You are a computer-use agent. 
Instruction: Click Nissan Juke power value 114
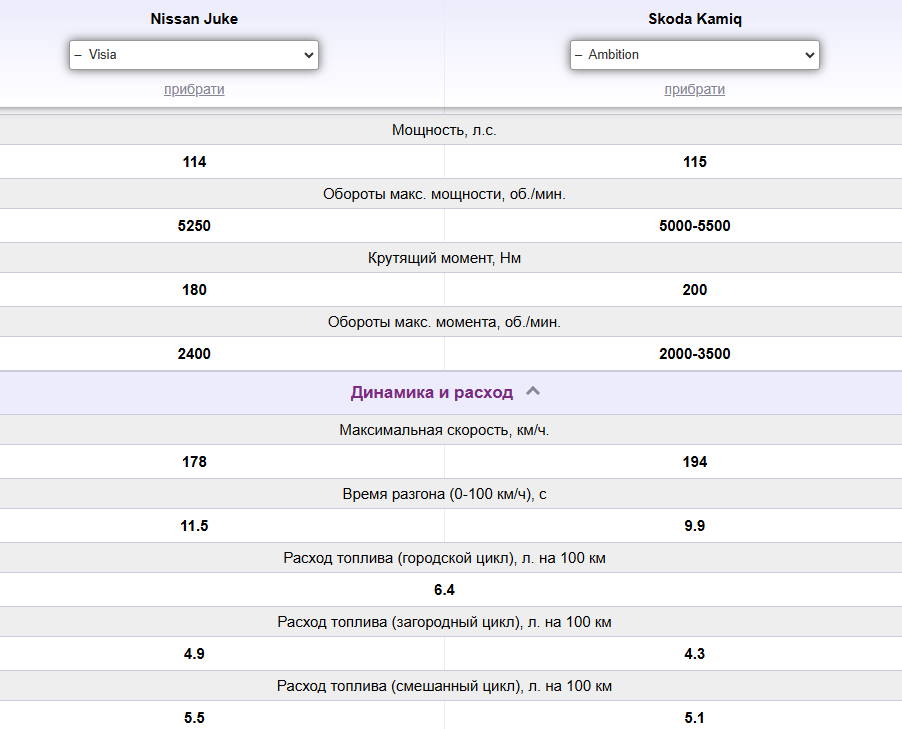(x=194, y=162)
